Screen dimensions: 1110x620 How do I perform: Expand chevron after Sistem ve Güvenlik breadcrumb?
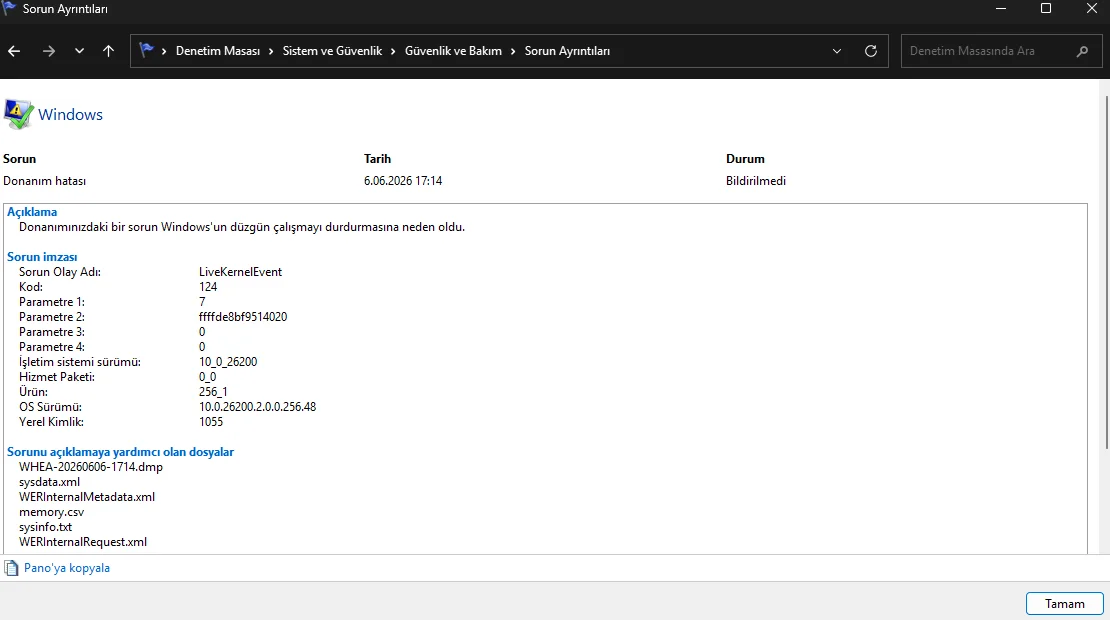tap(394, 51)
